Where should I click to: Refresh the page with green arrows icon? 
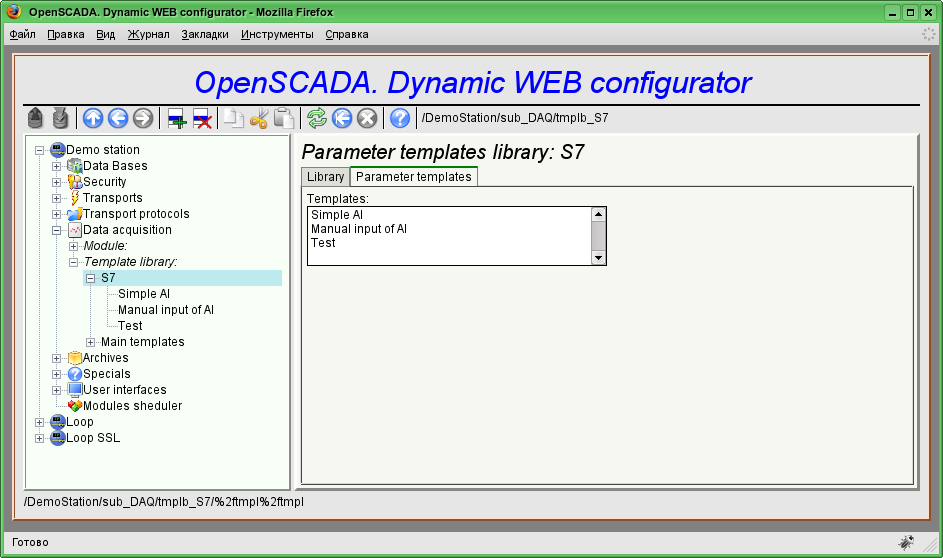pos(317,118)
